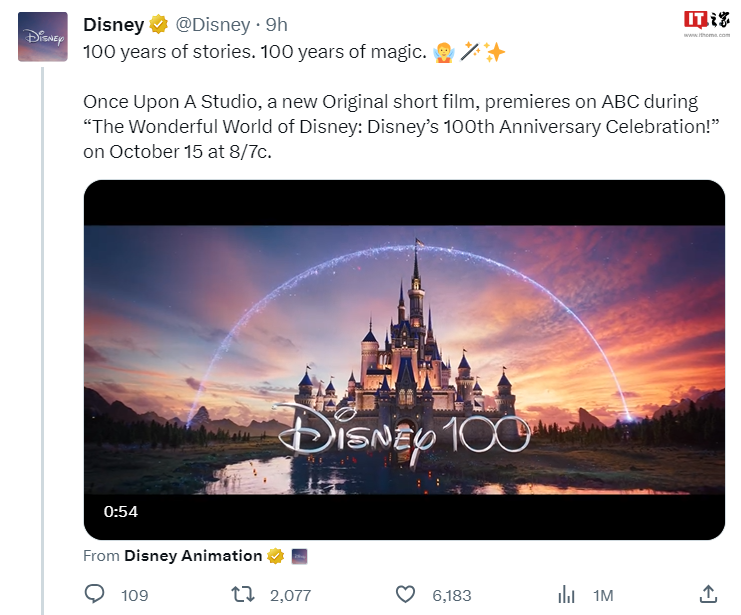Click the share upload icon
This screenshot has height=615, width=741.
coord(708,594)
